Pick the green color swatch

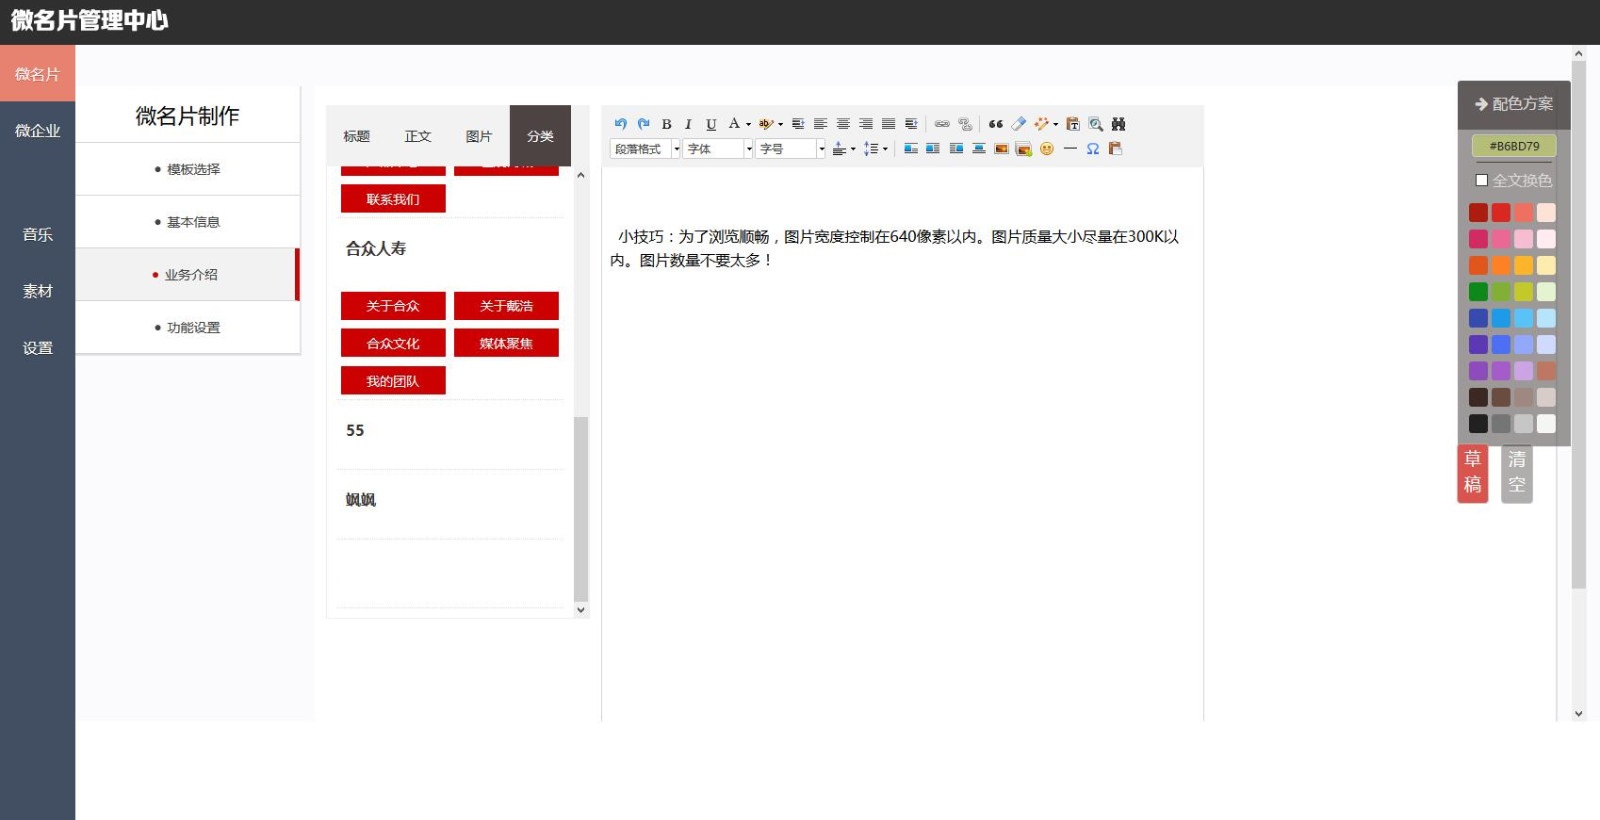tap(1478, 292)
